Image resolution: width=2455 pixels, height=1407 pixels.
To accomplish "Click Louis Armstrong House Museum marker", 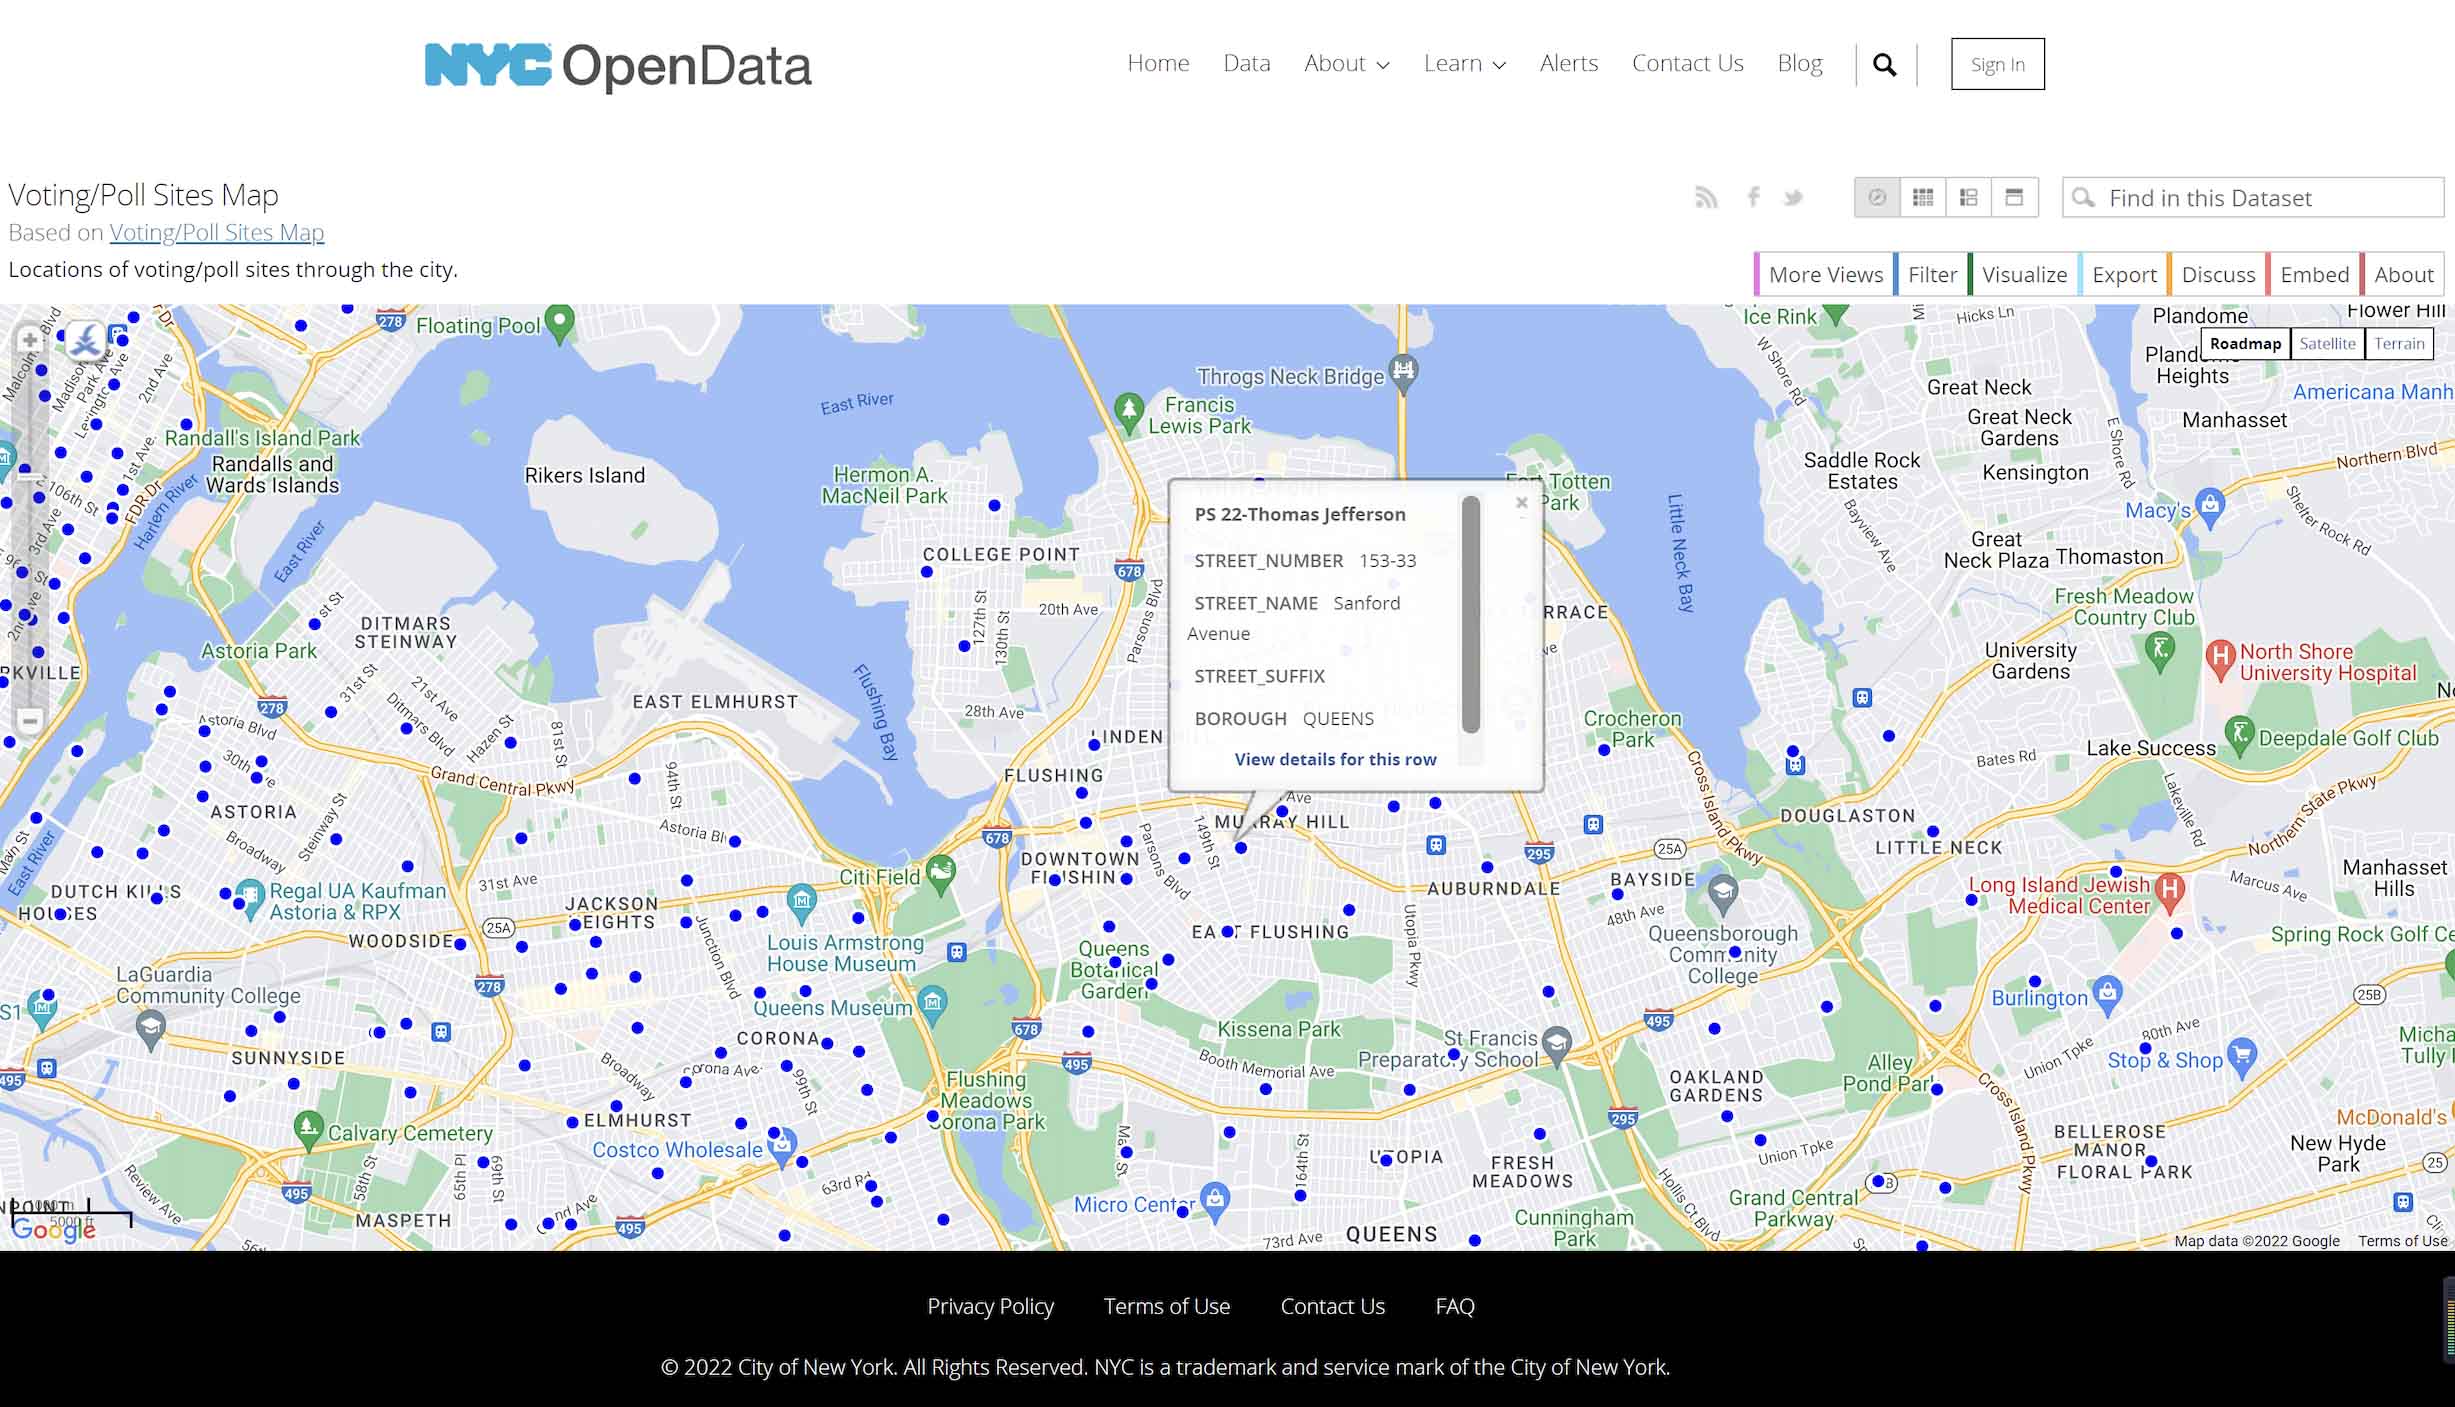I will coord(801,902).
